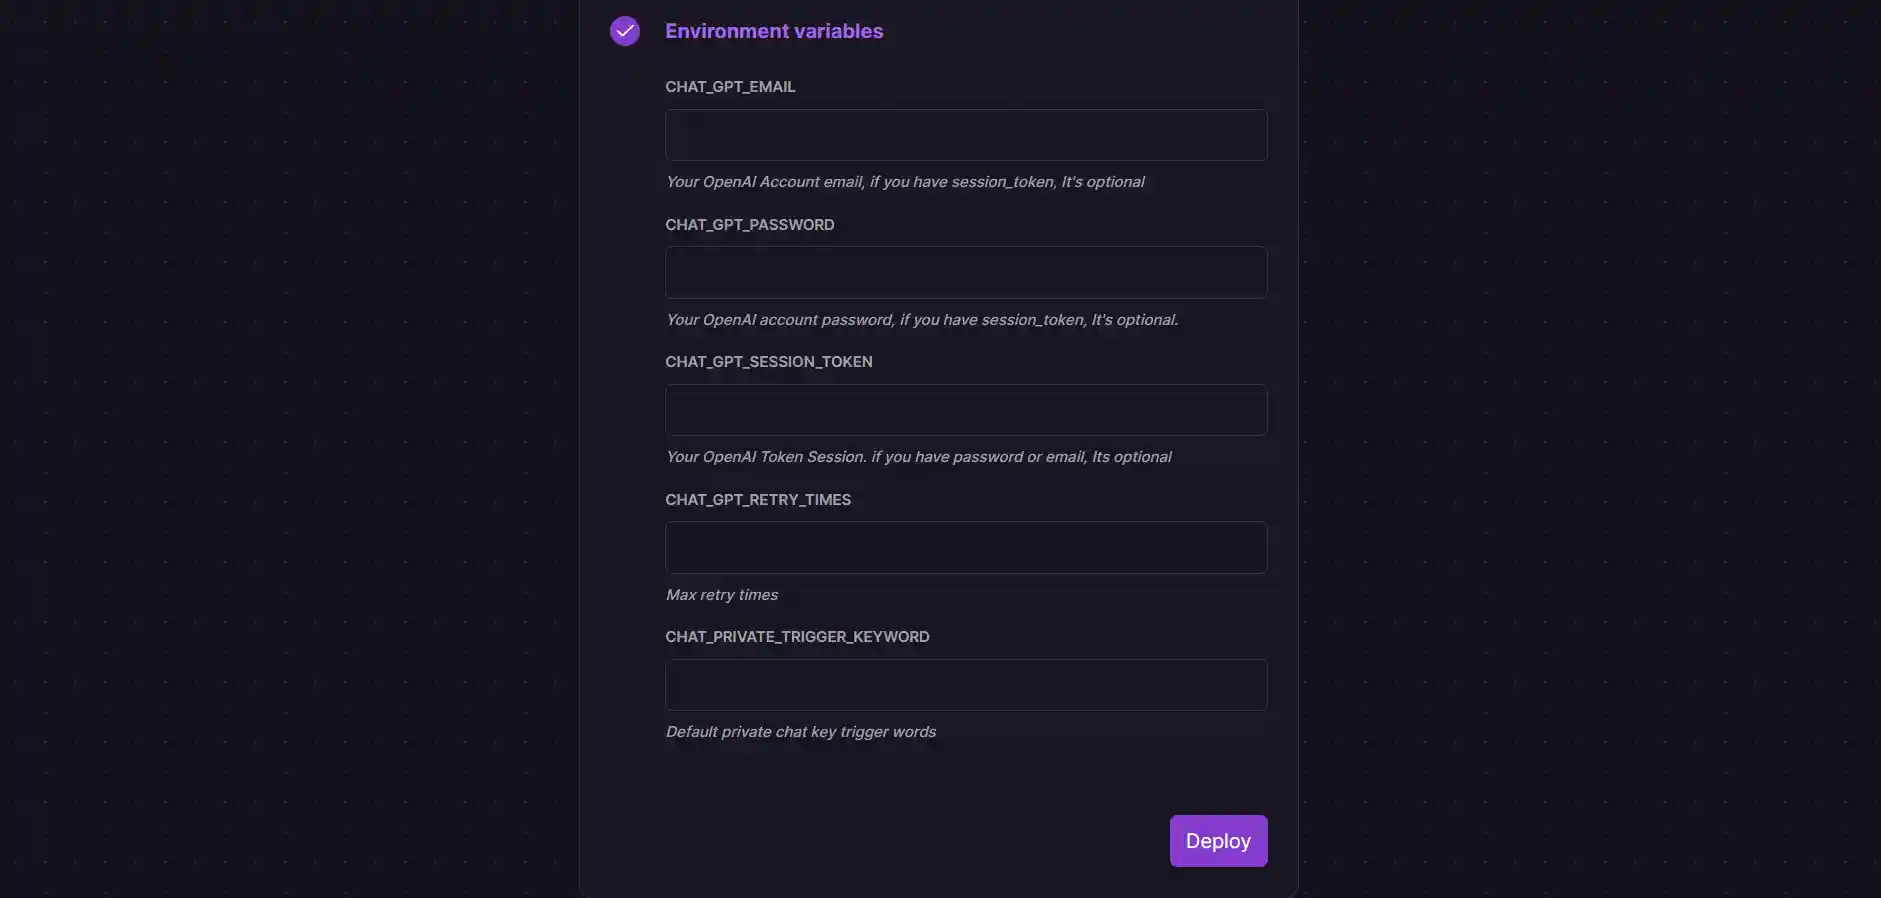
Task: Focus the CHAT_PRIVATE_TRIGGER_KEYWORD field
Action: point(966,685)
